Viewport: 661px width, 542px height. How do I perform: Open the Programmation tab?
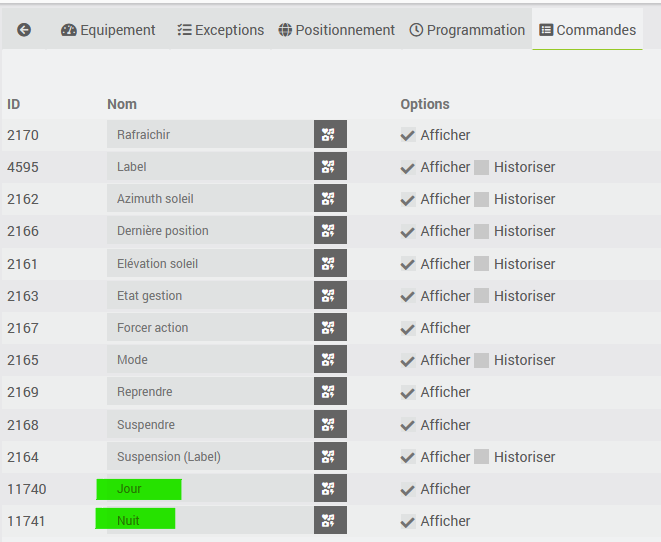coord(467,30)
